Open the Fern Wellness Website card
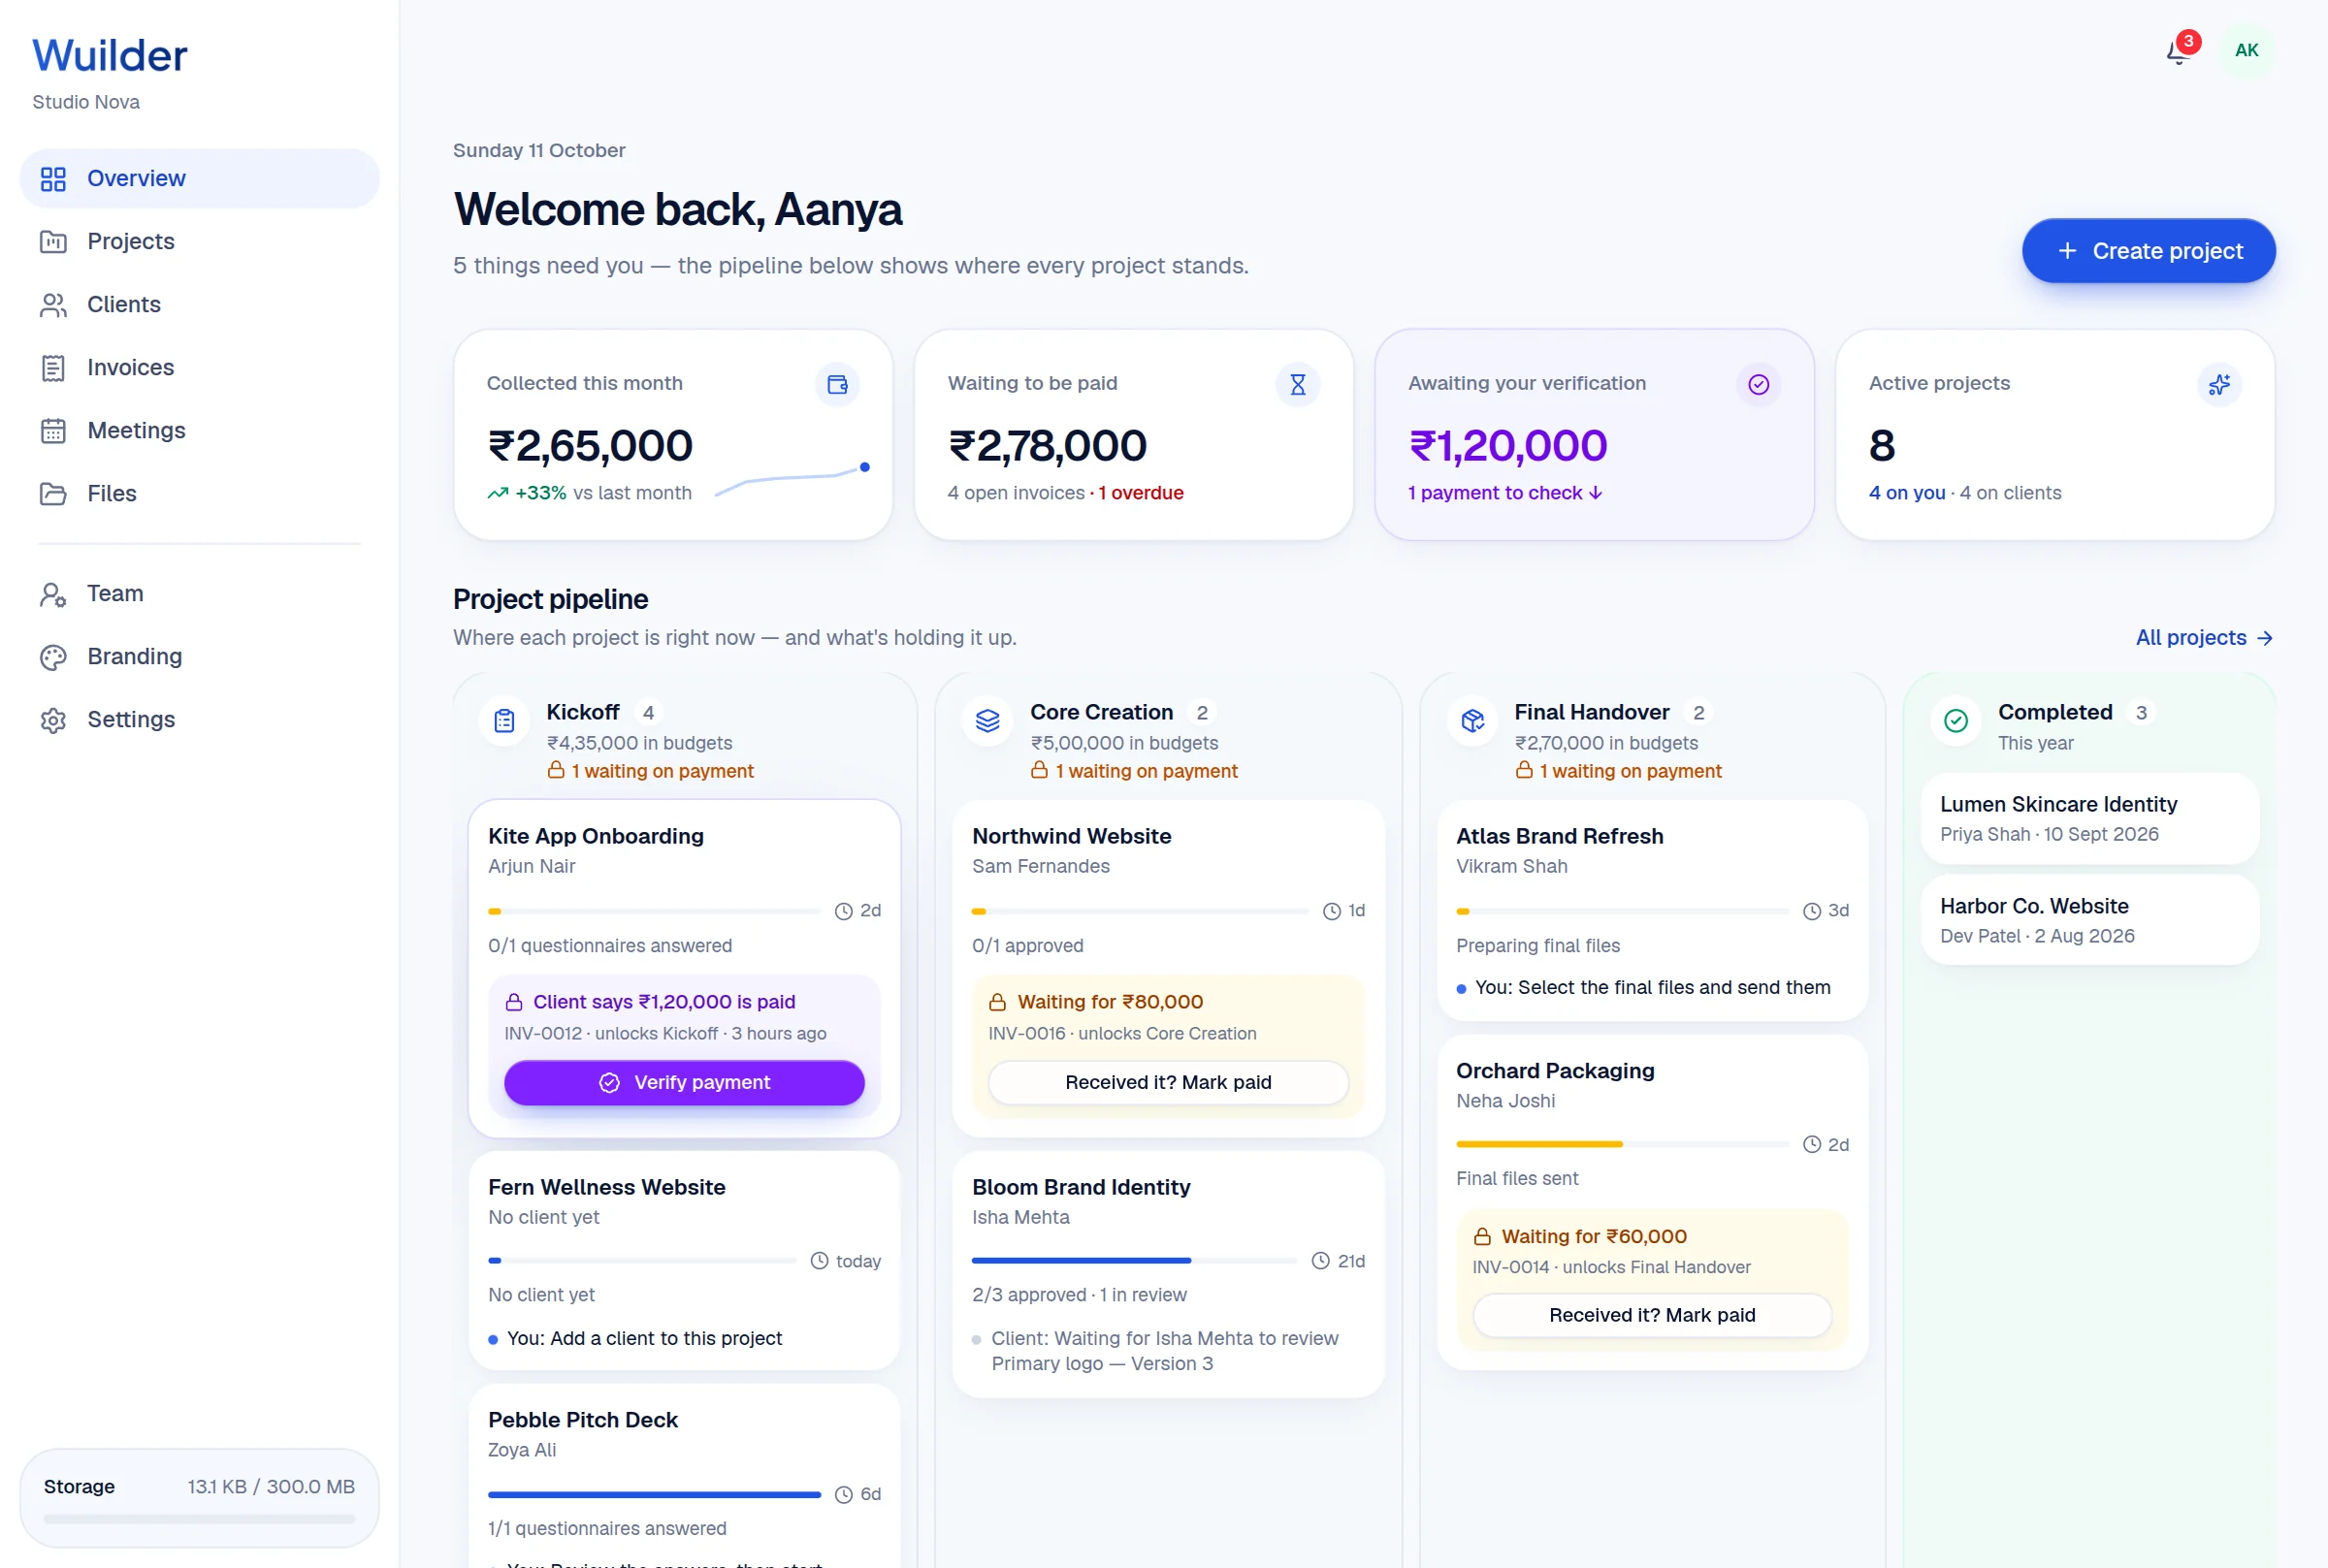The height and width of the screenshot is (1568, 2328). pyautogui.click(x=684, y=1261)
